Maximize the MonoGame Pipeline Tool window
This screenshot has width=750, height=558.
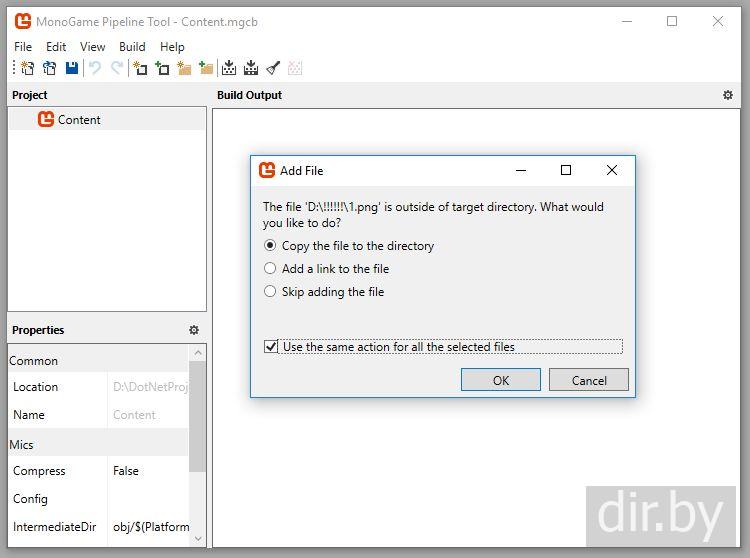(x=672, y=22)
